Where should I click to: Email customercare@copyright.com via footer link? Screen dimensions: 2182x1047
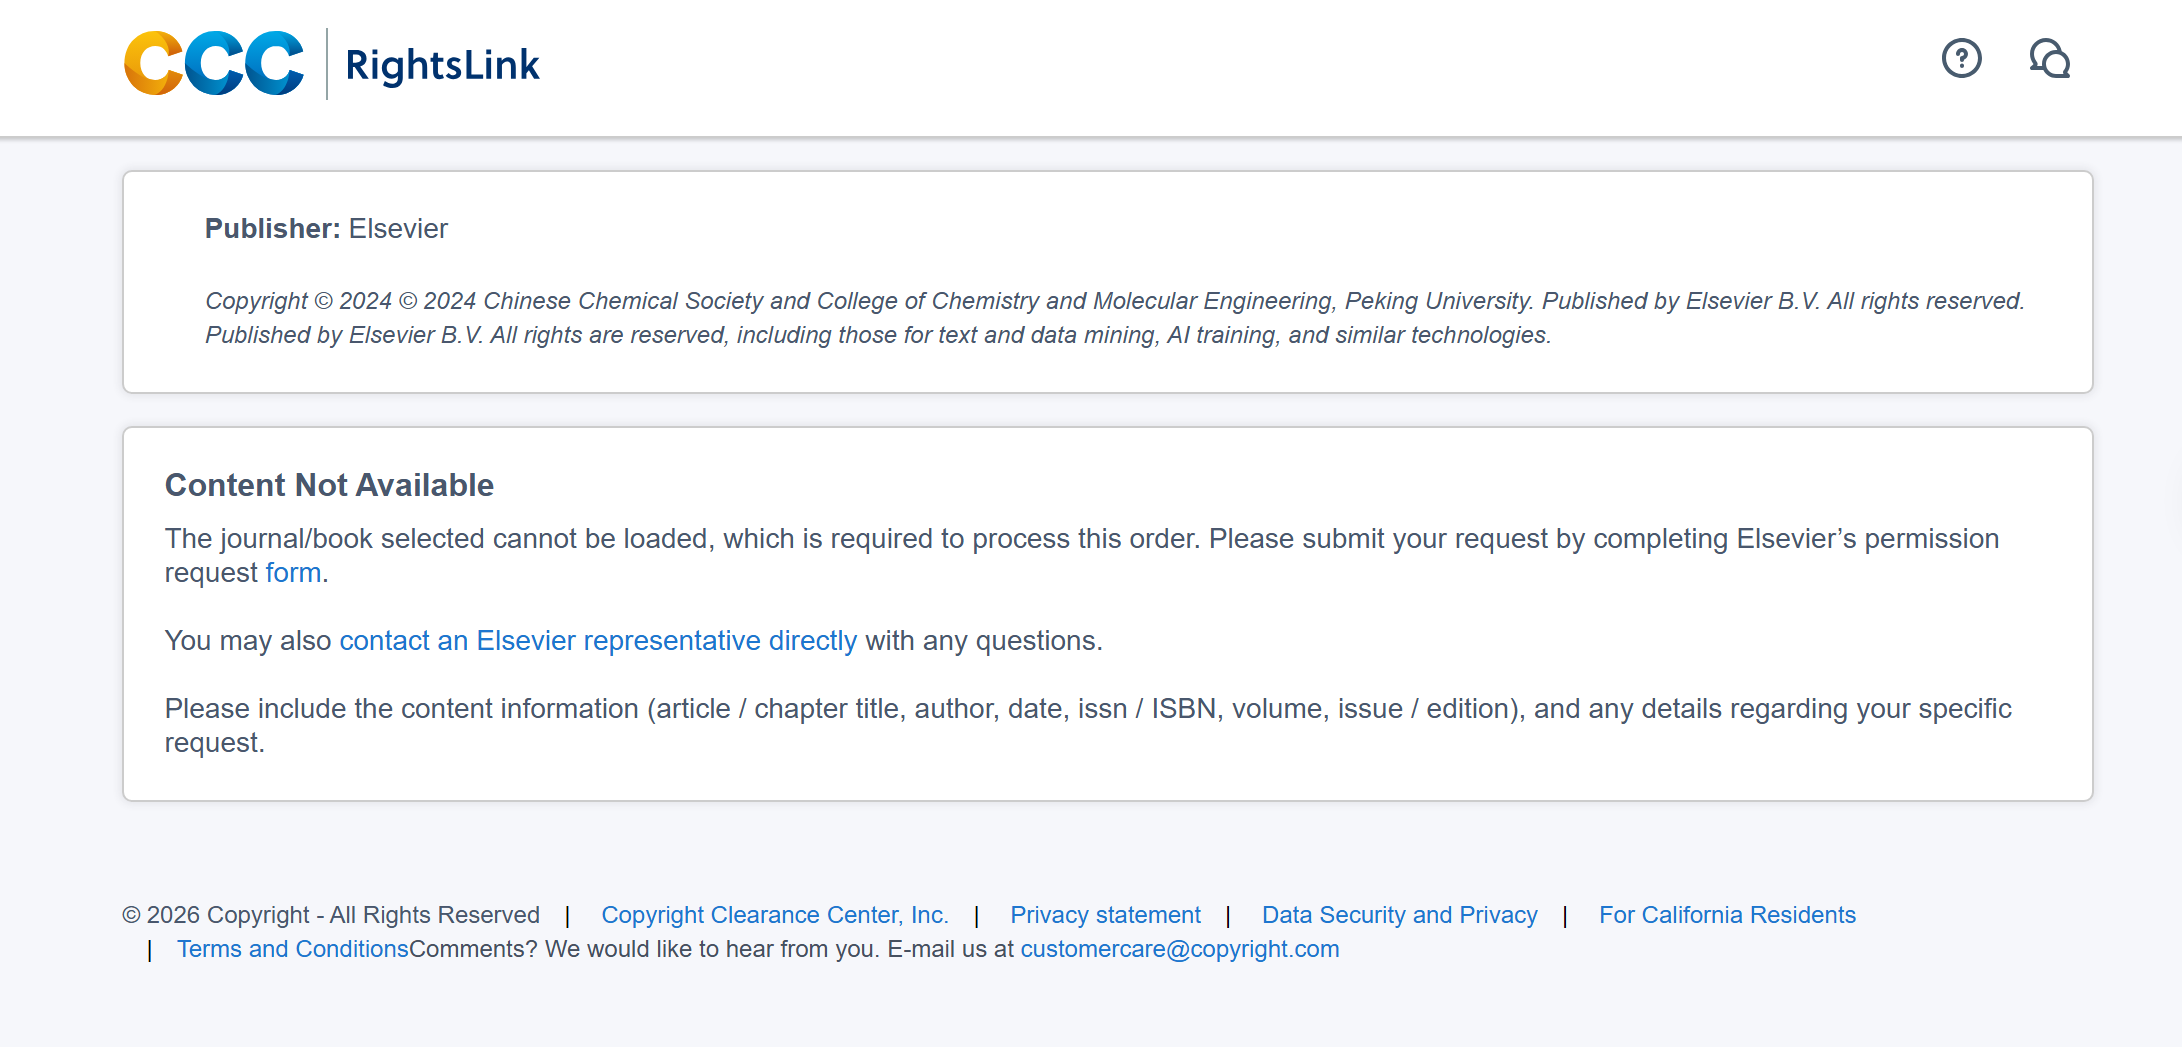click(x=1179, y=949)
